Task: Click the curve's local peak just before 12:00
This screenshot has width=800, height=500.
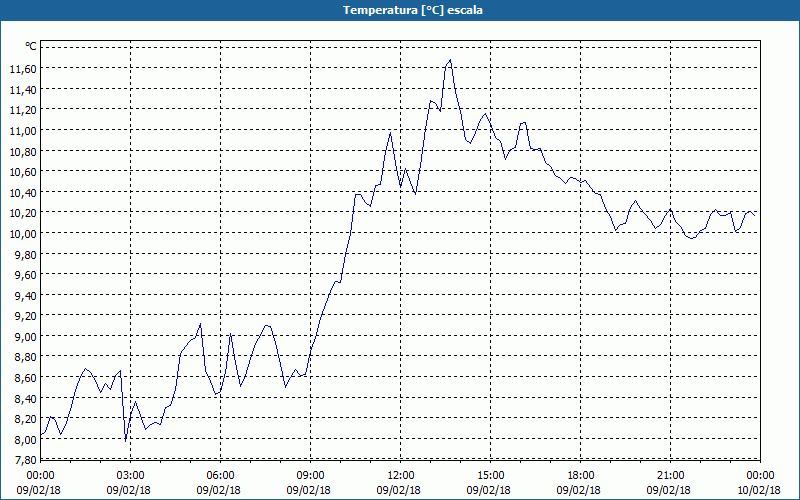Action: pos(390,133)
